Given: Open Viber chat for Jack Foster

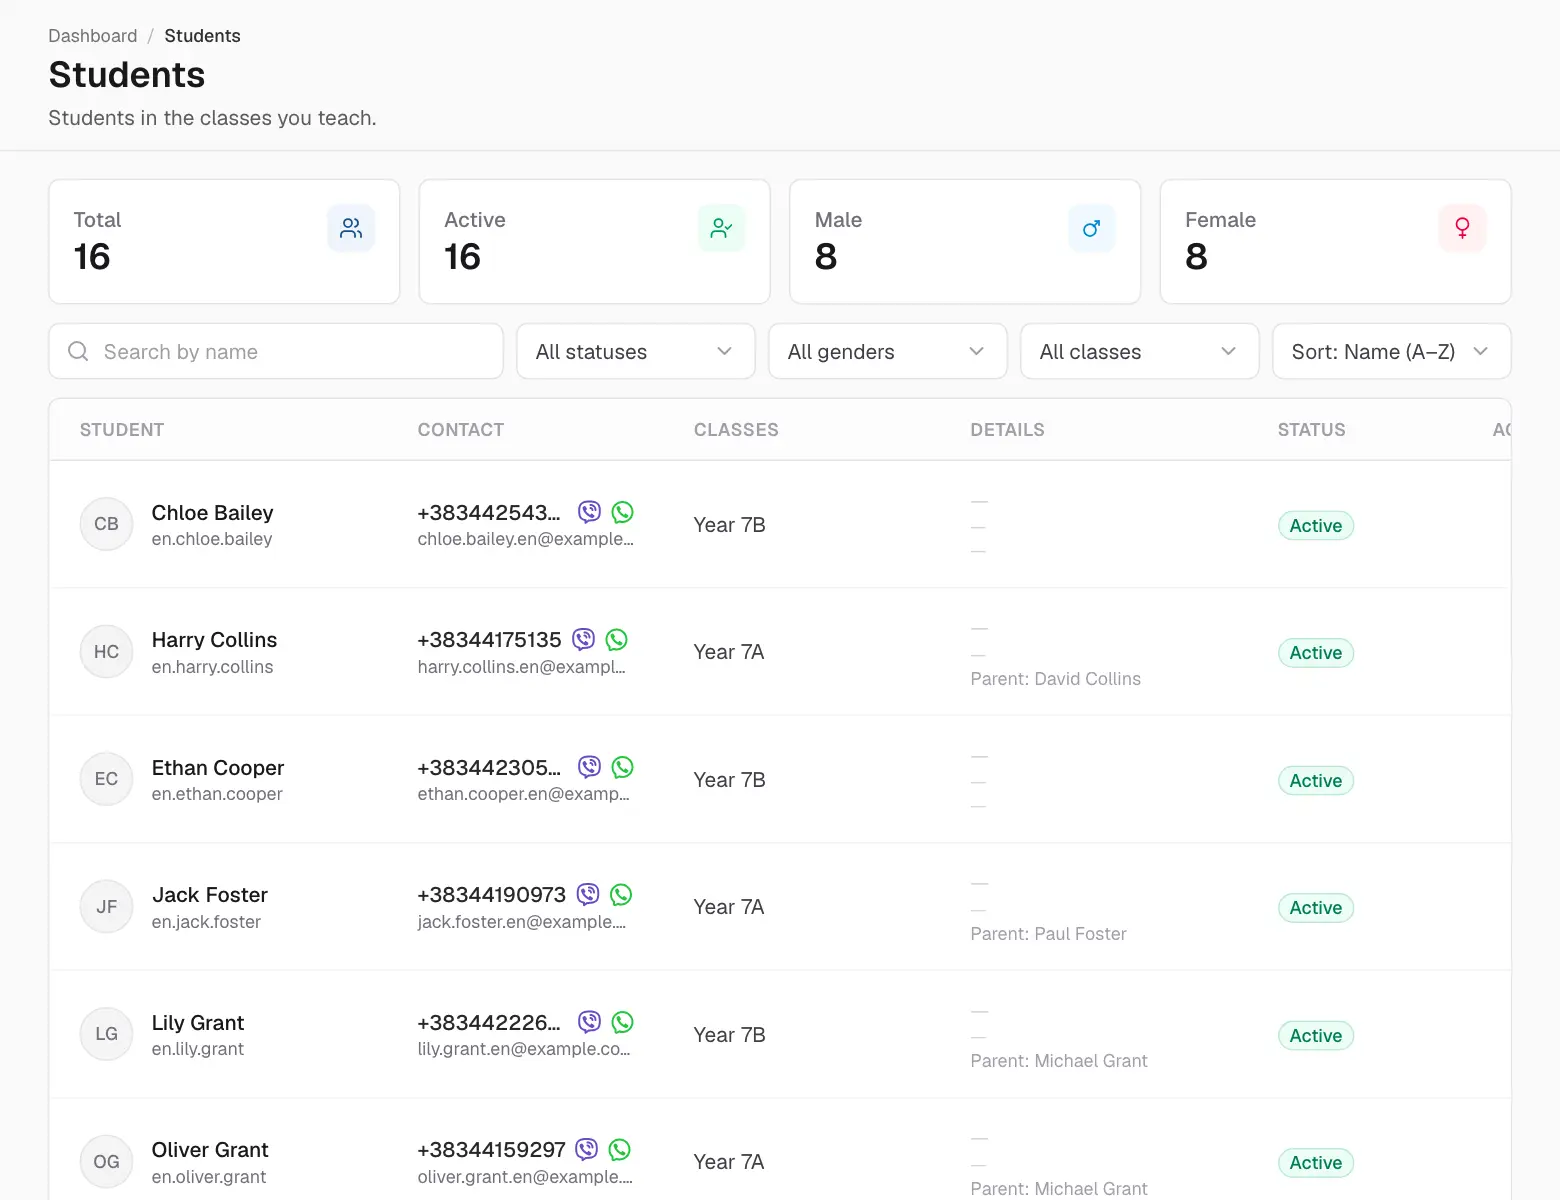Looking at the screenshot, I should tap(589, 894).
